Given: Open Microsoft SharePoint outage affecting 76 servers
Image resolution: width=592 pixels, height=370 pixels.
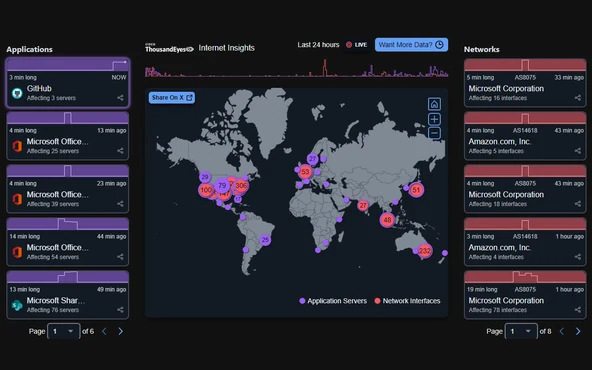Looking at the screenshot, I should pyautogui.click(x=68, y=295).
